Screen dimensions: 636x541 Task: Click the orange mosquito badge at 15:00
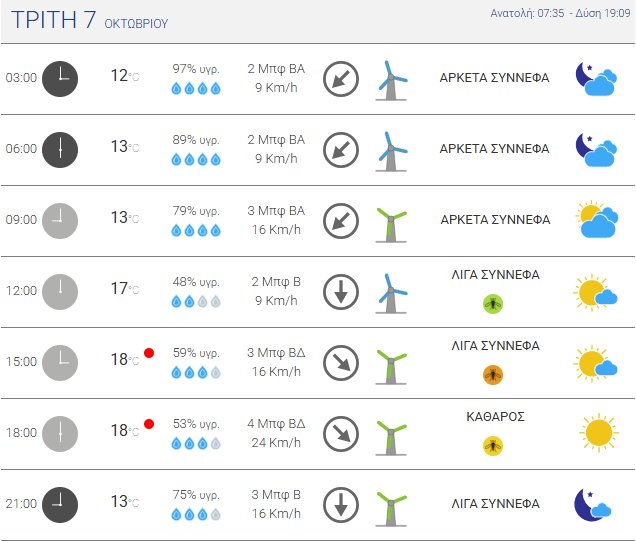493,374
